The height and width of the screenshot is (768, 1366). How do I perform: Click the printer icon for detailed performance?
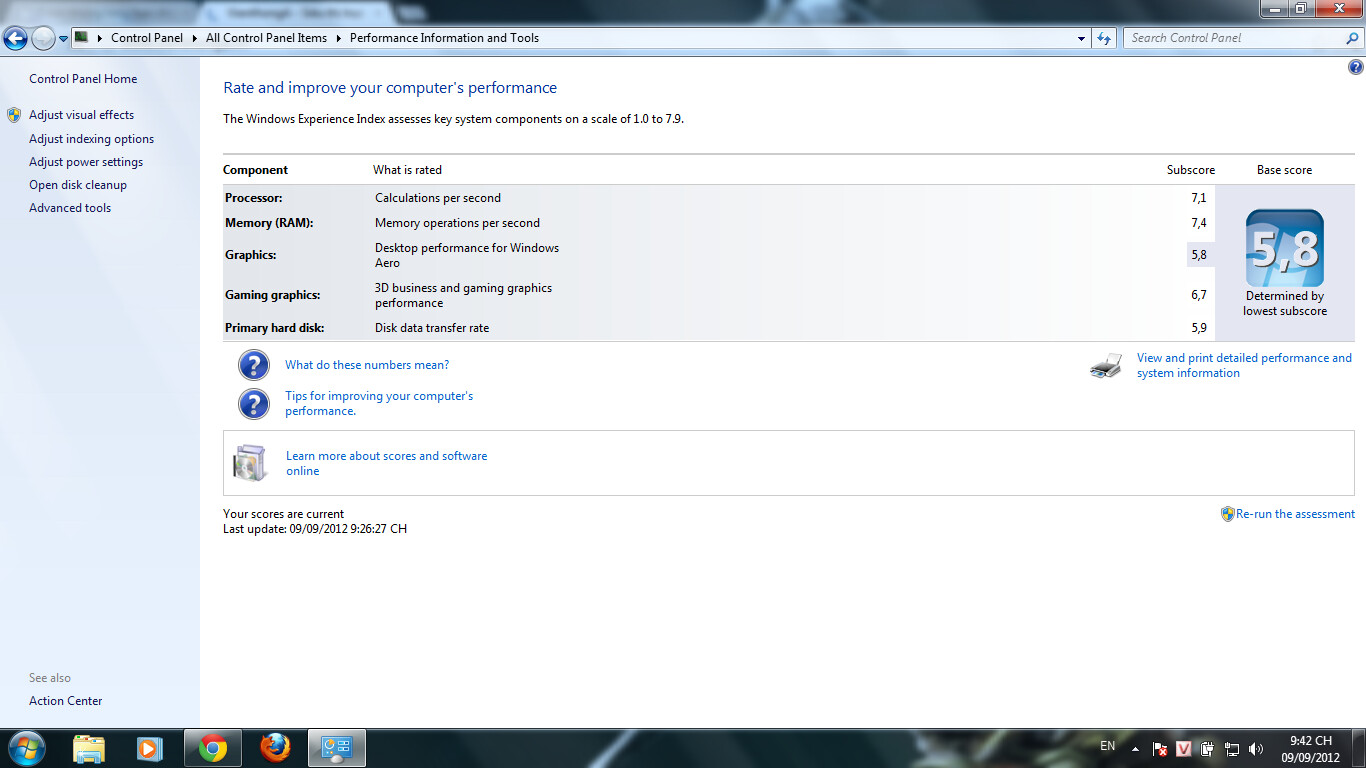point(1106,366)
